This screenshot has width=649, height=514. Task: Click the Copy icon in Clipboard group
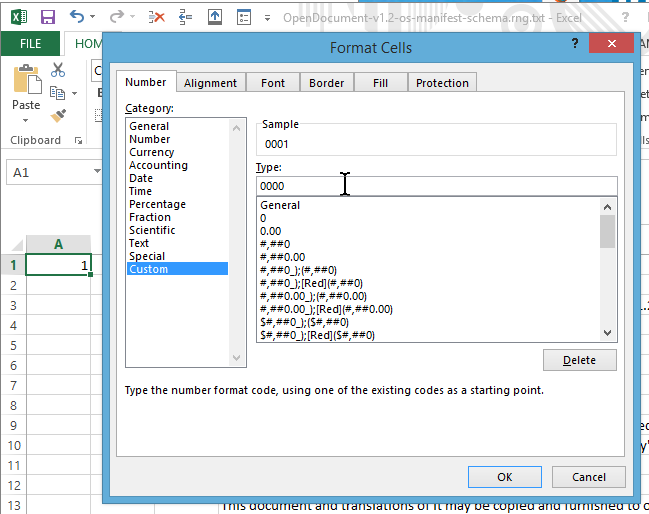tap(58, 93)
